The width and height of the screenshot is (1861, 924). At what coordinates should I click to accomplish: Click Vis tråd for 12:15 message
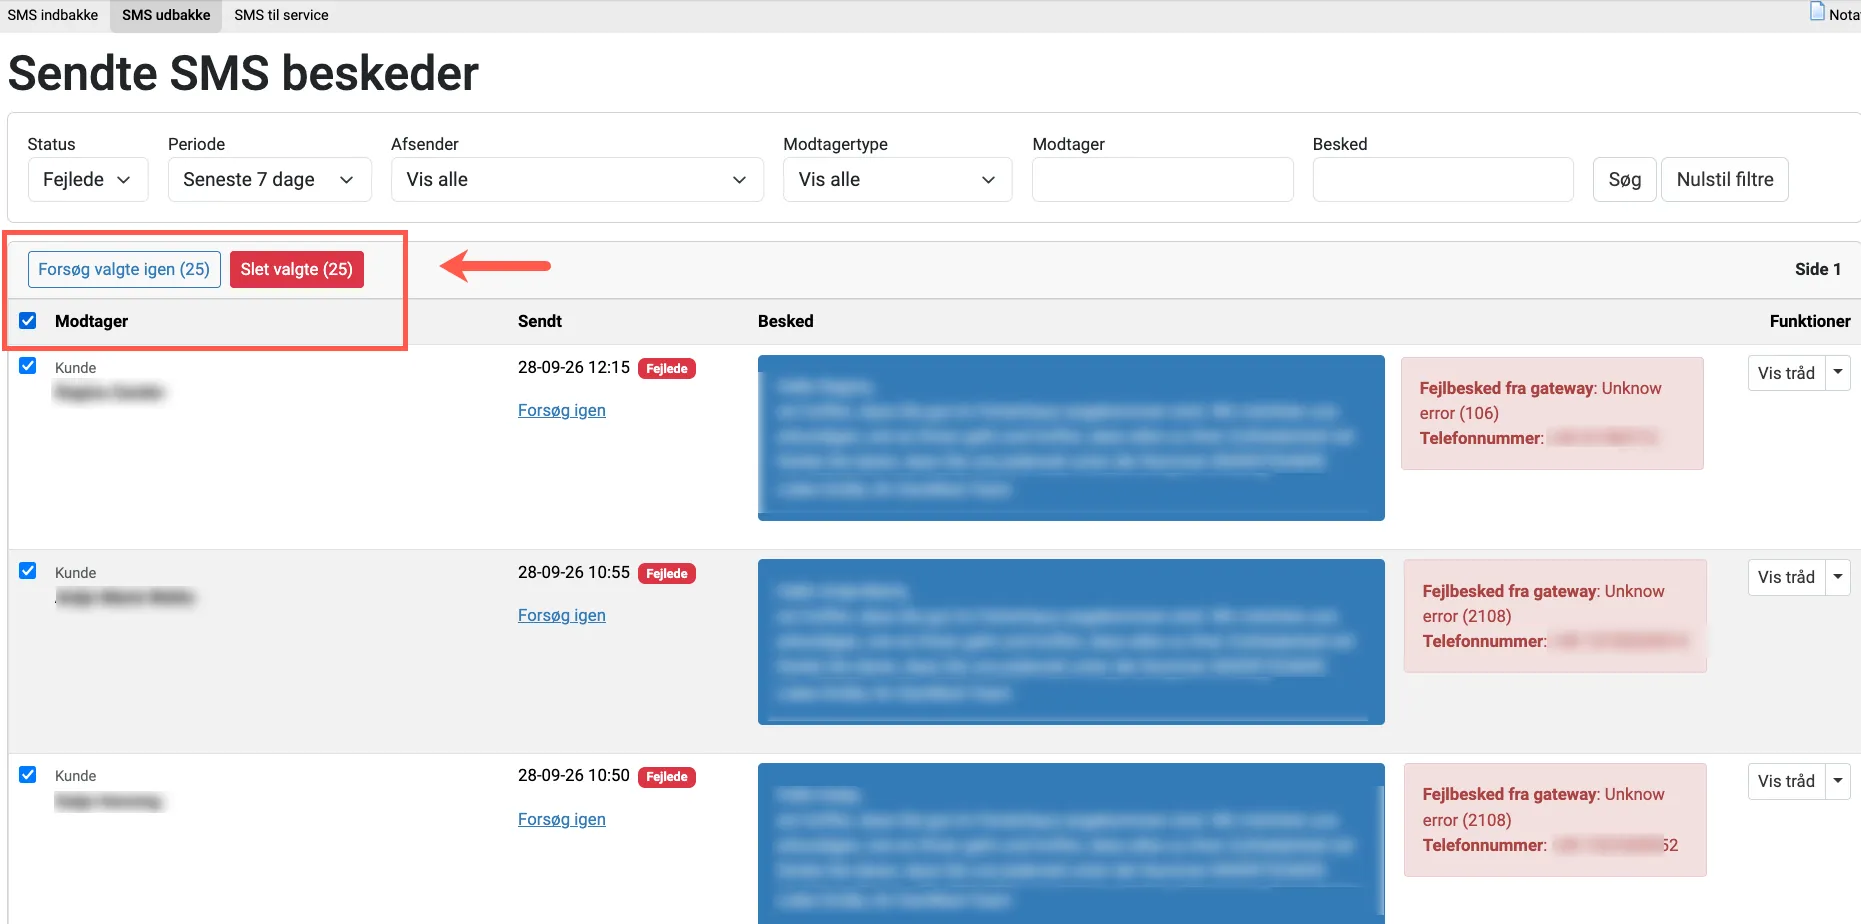click(x=1786, y=373)
